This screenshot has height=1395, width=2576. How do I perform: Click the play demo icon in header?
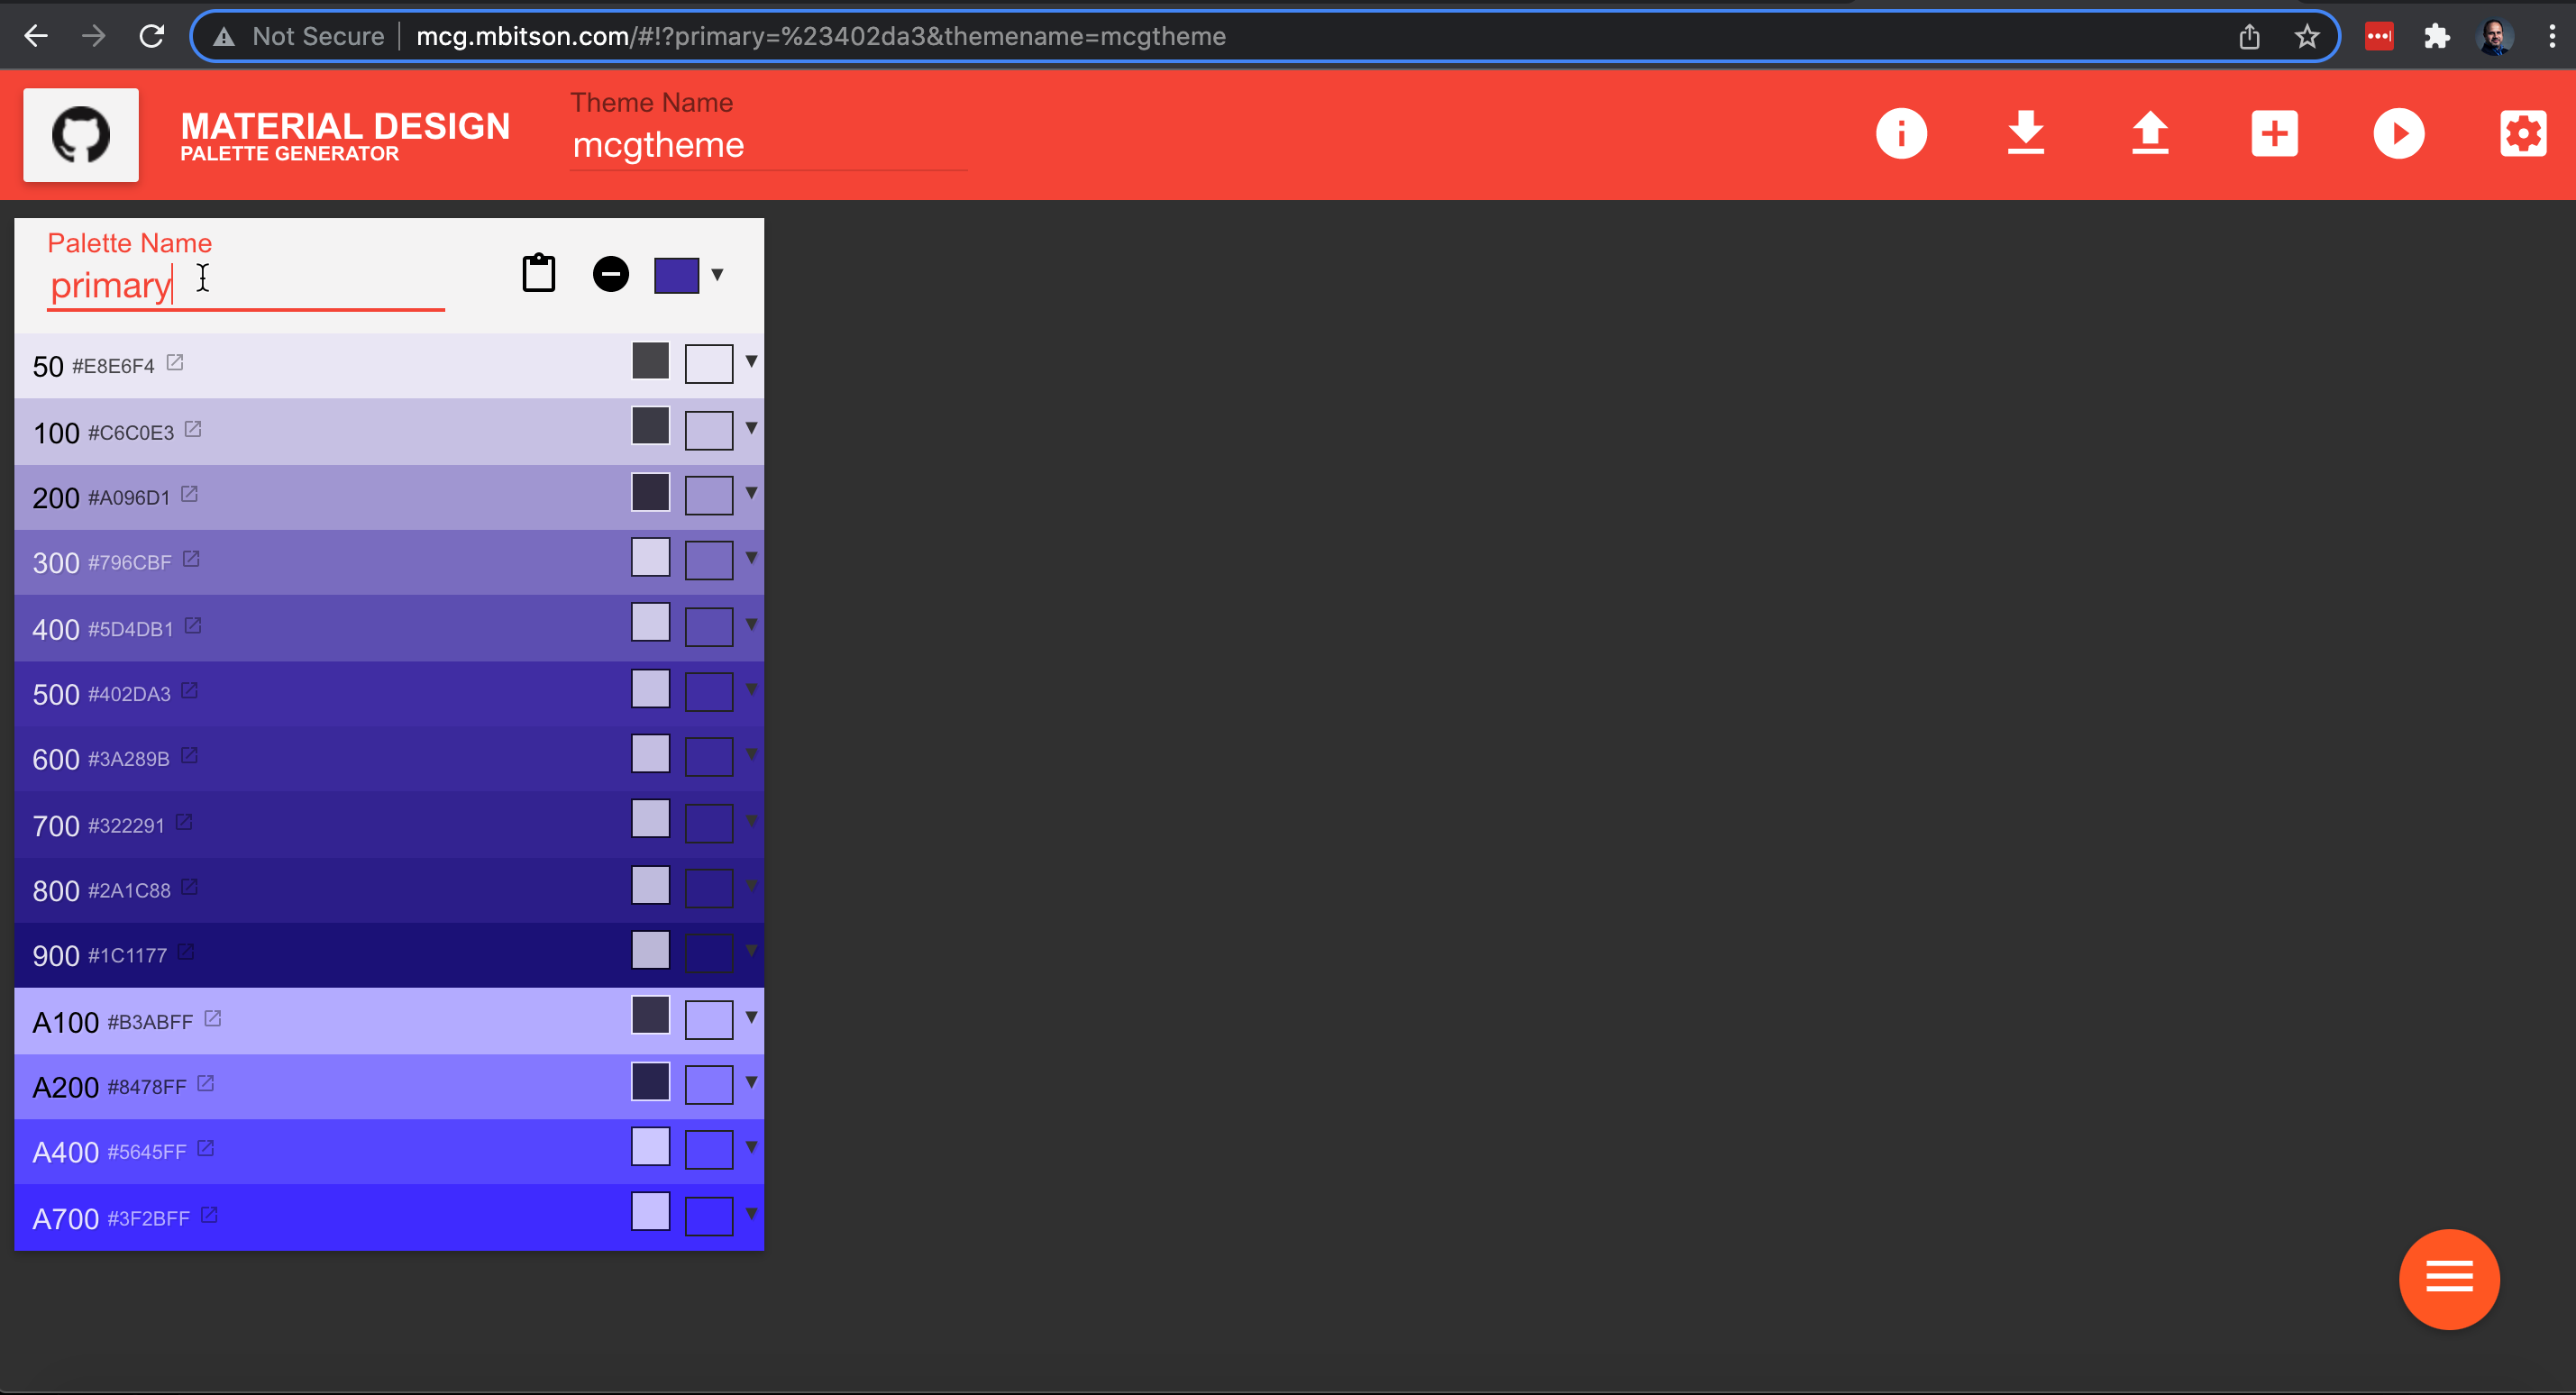pos(2399,134)
